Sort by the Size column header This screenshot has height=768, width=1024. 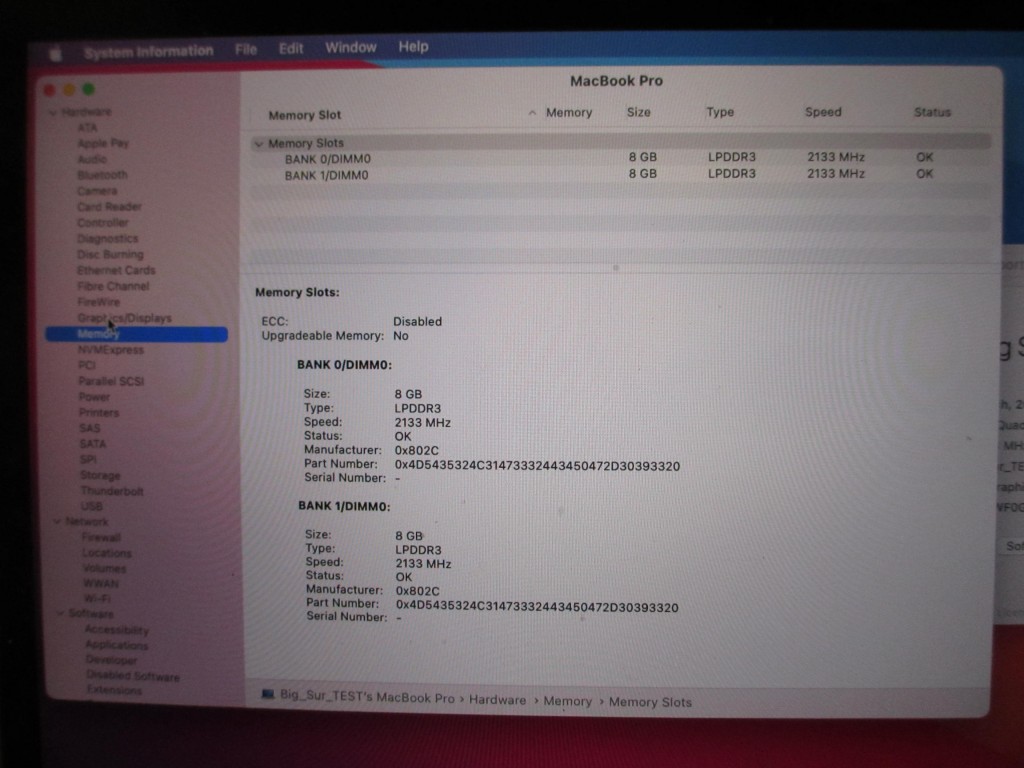pos(639,112)
